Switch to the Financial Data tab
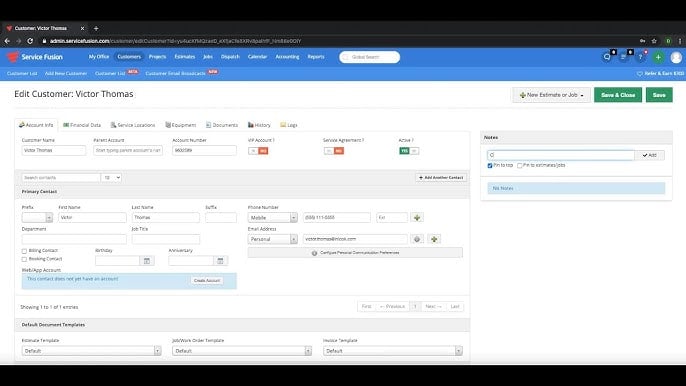The image size is (686, 386). tap(82, 125)
